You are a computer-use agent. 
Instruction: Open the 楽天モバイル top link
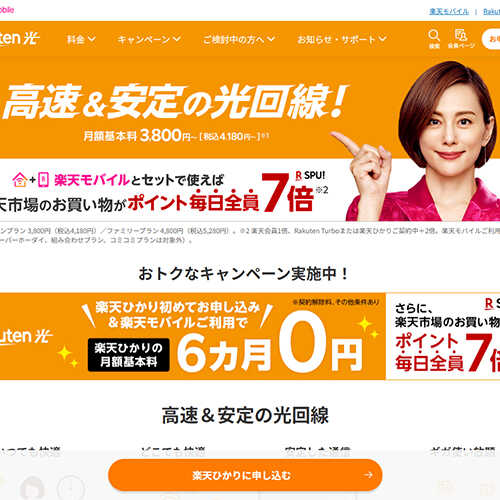pyautogui.click(x=449, y=12)
